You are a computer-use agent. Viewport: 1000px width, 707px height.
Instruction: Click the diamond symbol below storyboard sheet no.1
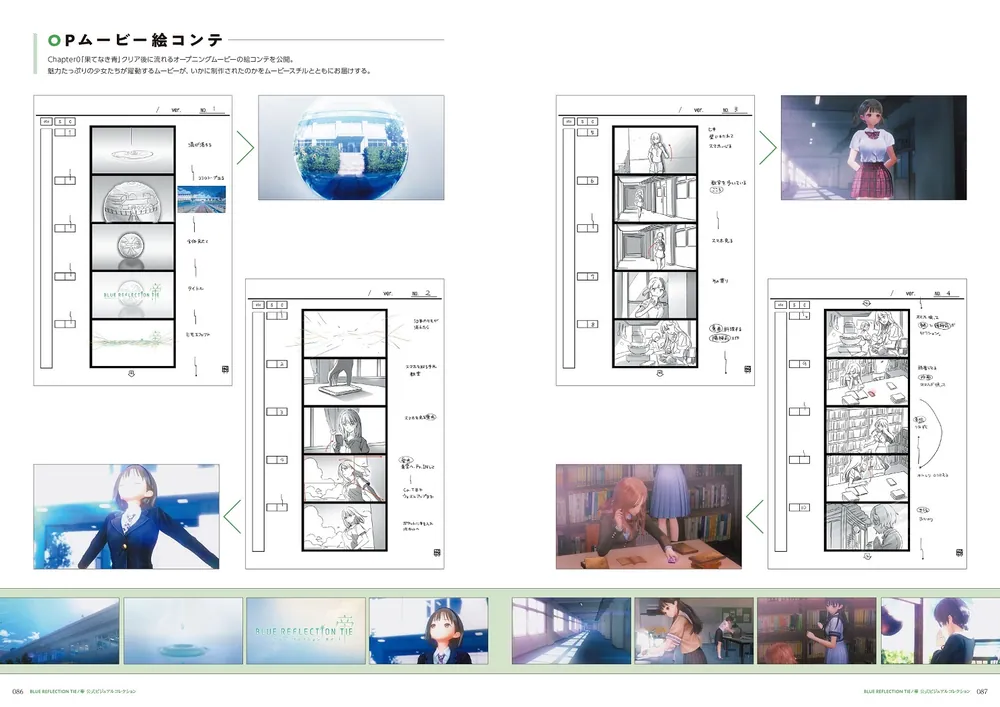(131, 373)
